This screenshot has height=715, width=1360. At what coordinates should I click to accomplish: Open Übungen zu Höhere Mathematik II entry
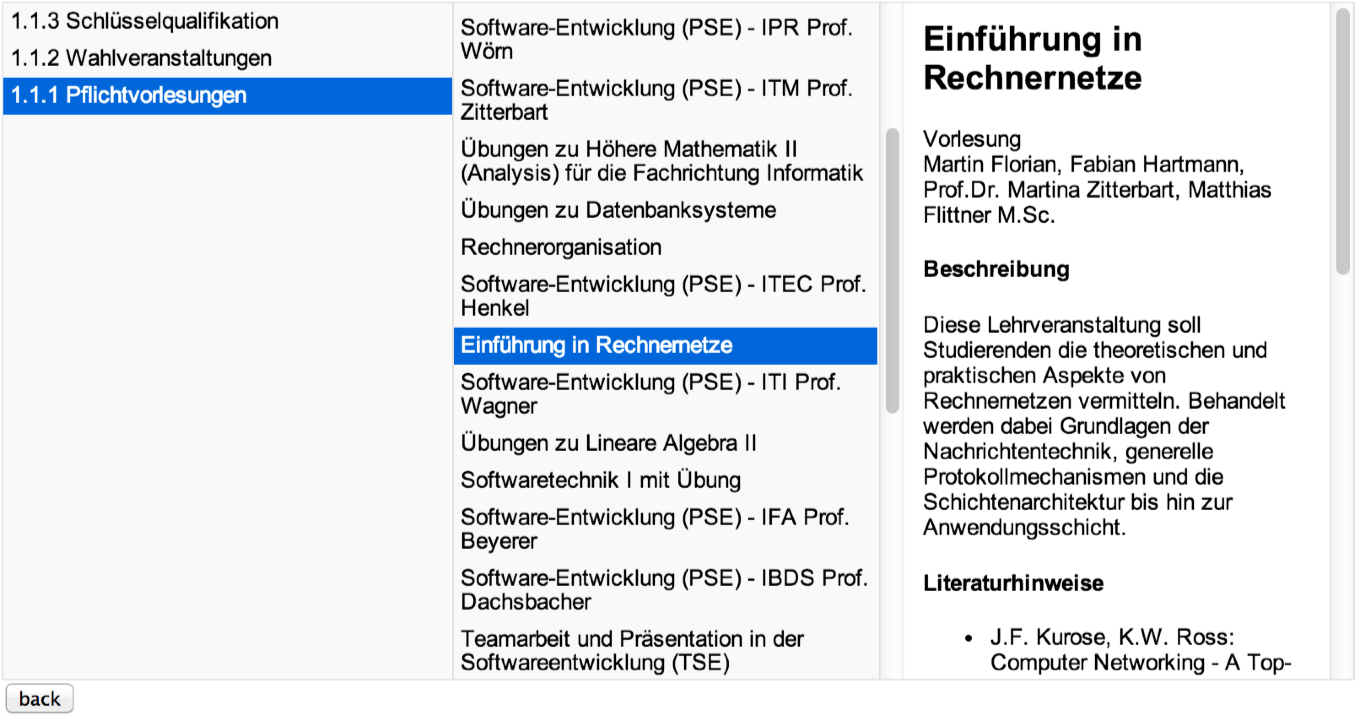click(661, 160)
